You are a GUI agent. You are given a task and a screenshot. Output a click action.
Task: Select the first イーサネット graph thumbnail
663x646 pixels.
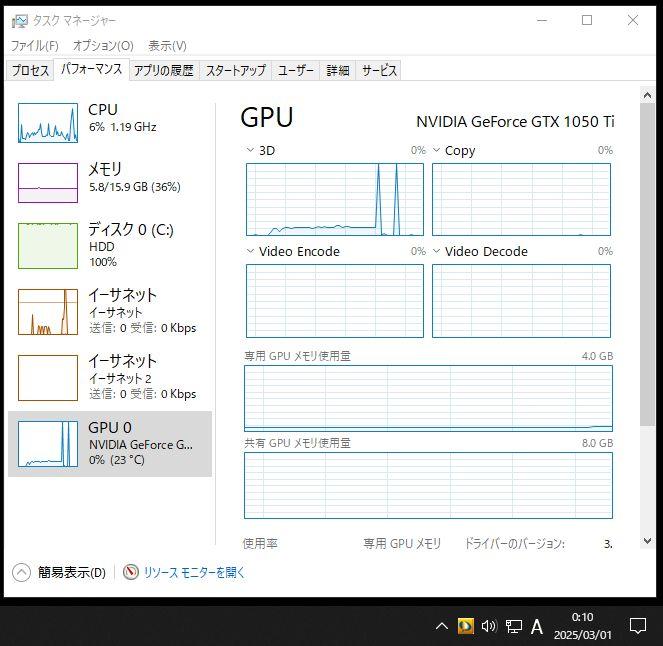tap(48, 312)
